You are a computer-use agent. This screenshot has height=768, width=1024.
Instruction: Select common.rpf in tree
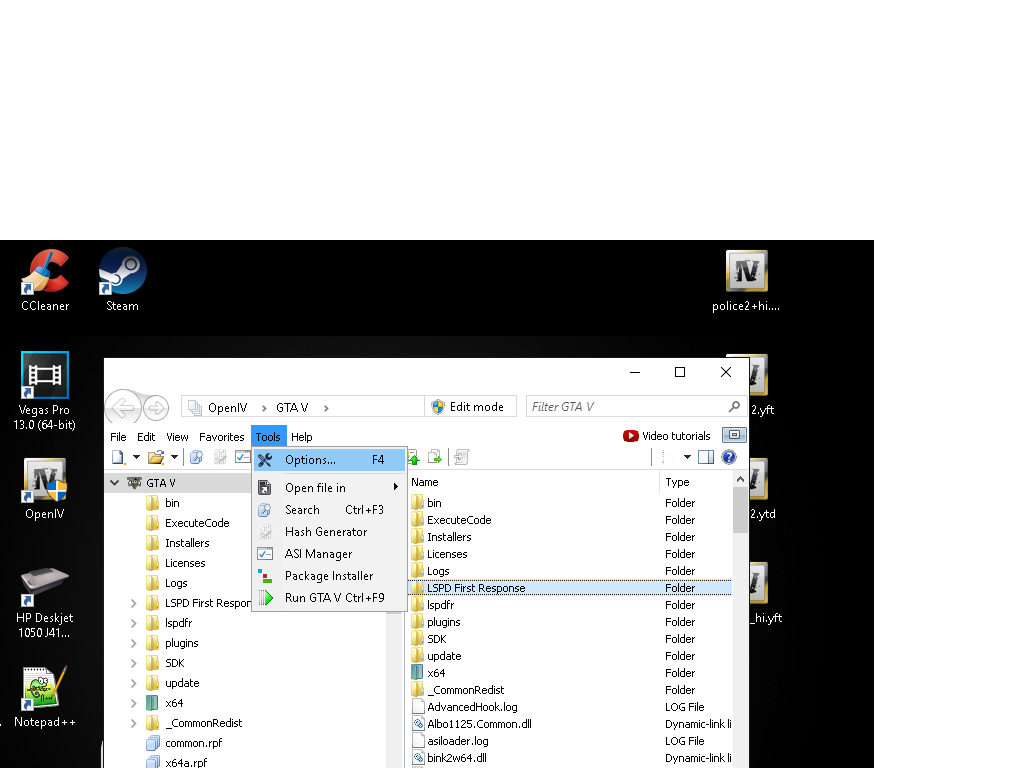(185, 743)
